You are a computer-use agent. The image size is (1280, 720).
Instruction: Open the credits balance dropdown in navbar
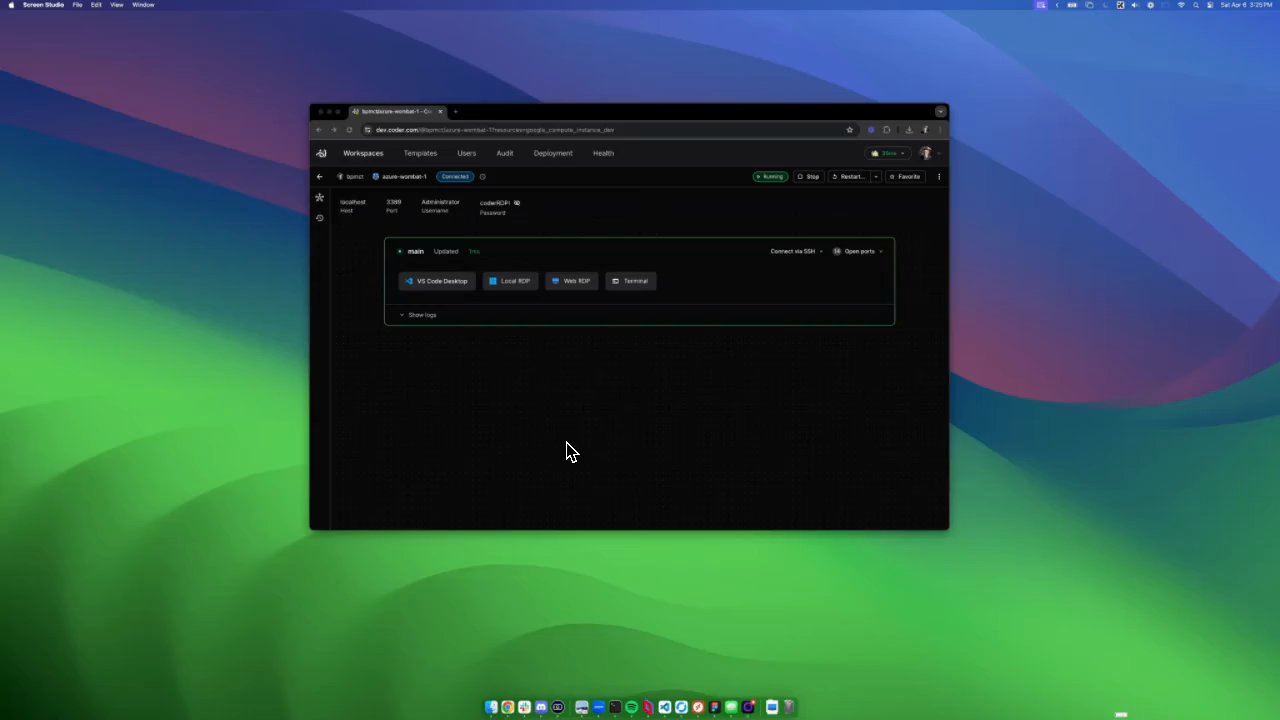(888, 153)
